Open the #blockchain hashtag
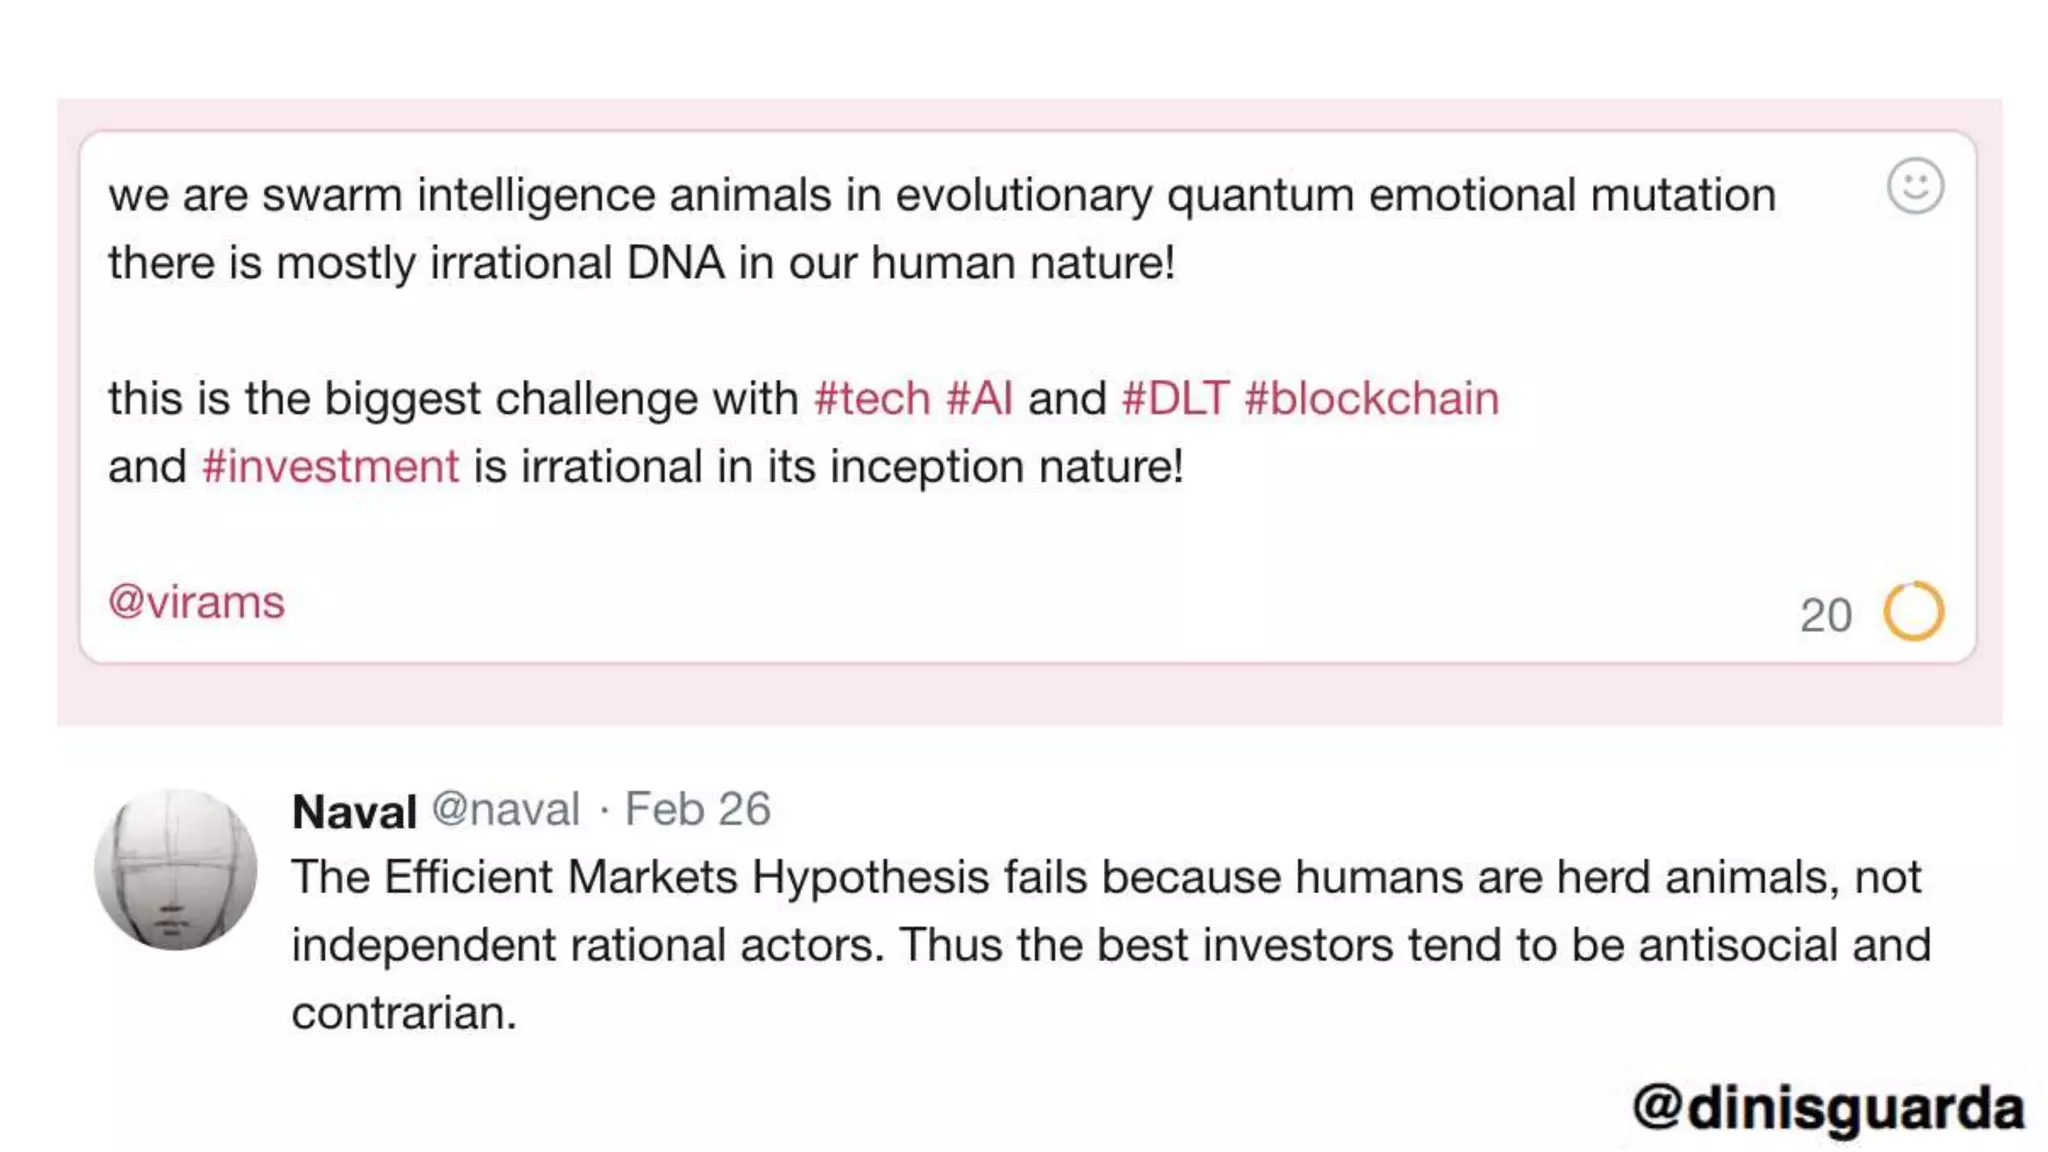Image resolution: width=2048 pixels, height=1152 pixels. tap(1371, 399)
